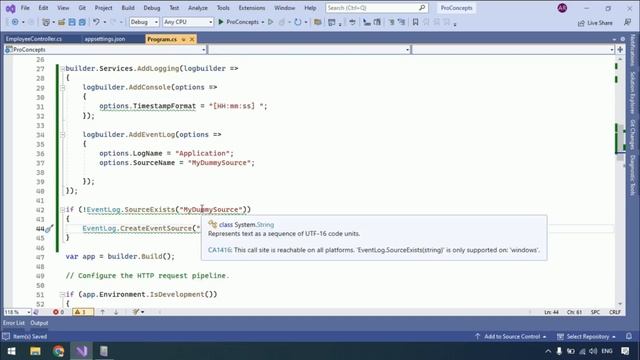Open the File menu
The image size is (640, 360).
[25, 8]
